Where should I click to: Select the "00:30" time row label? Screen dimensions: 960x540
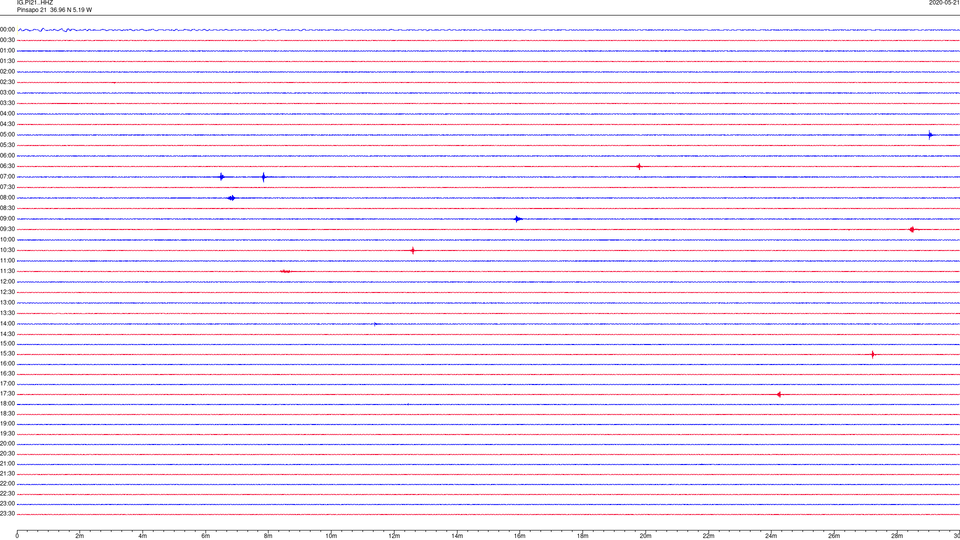tap(7, 40)
